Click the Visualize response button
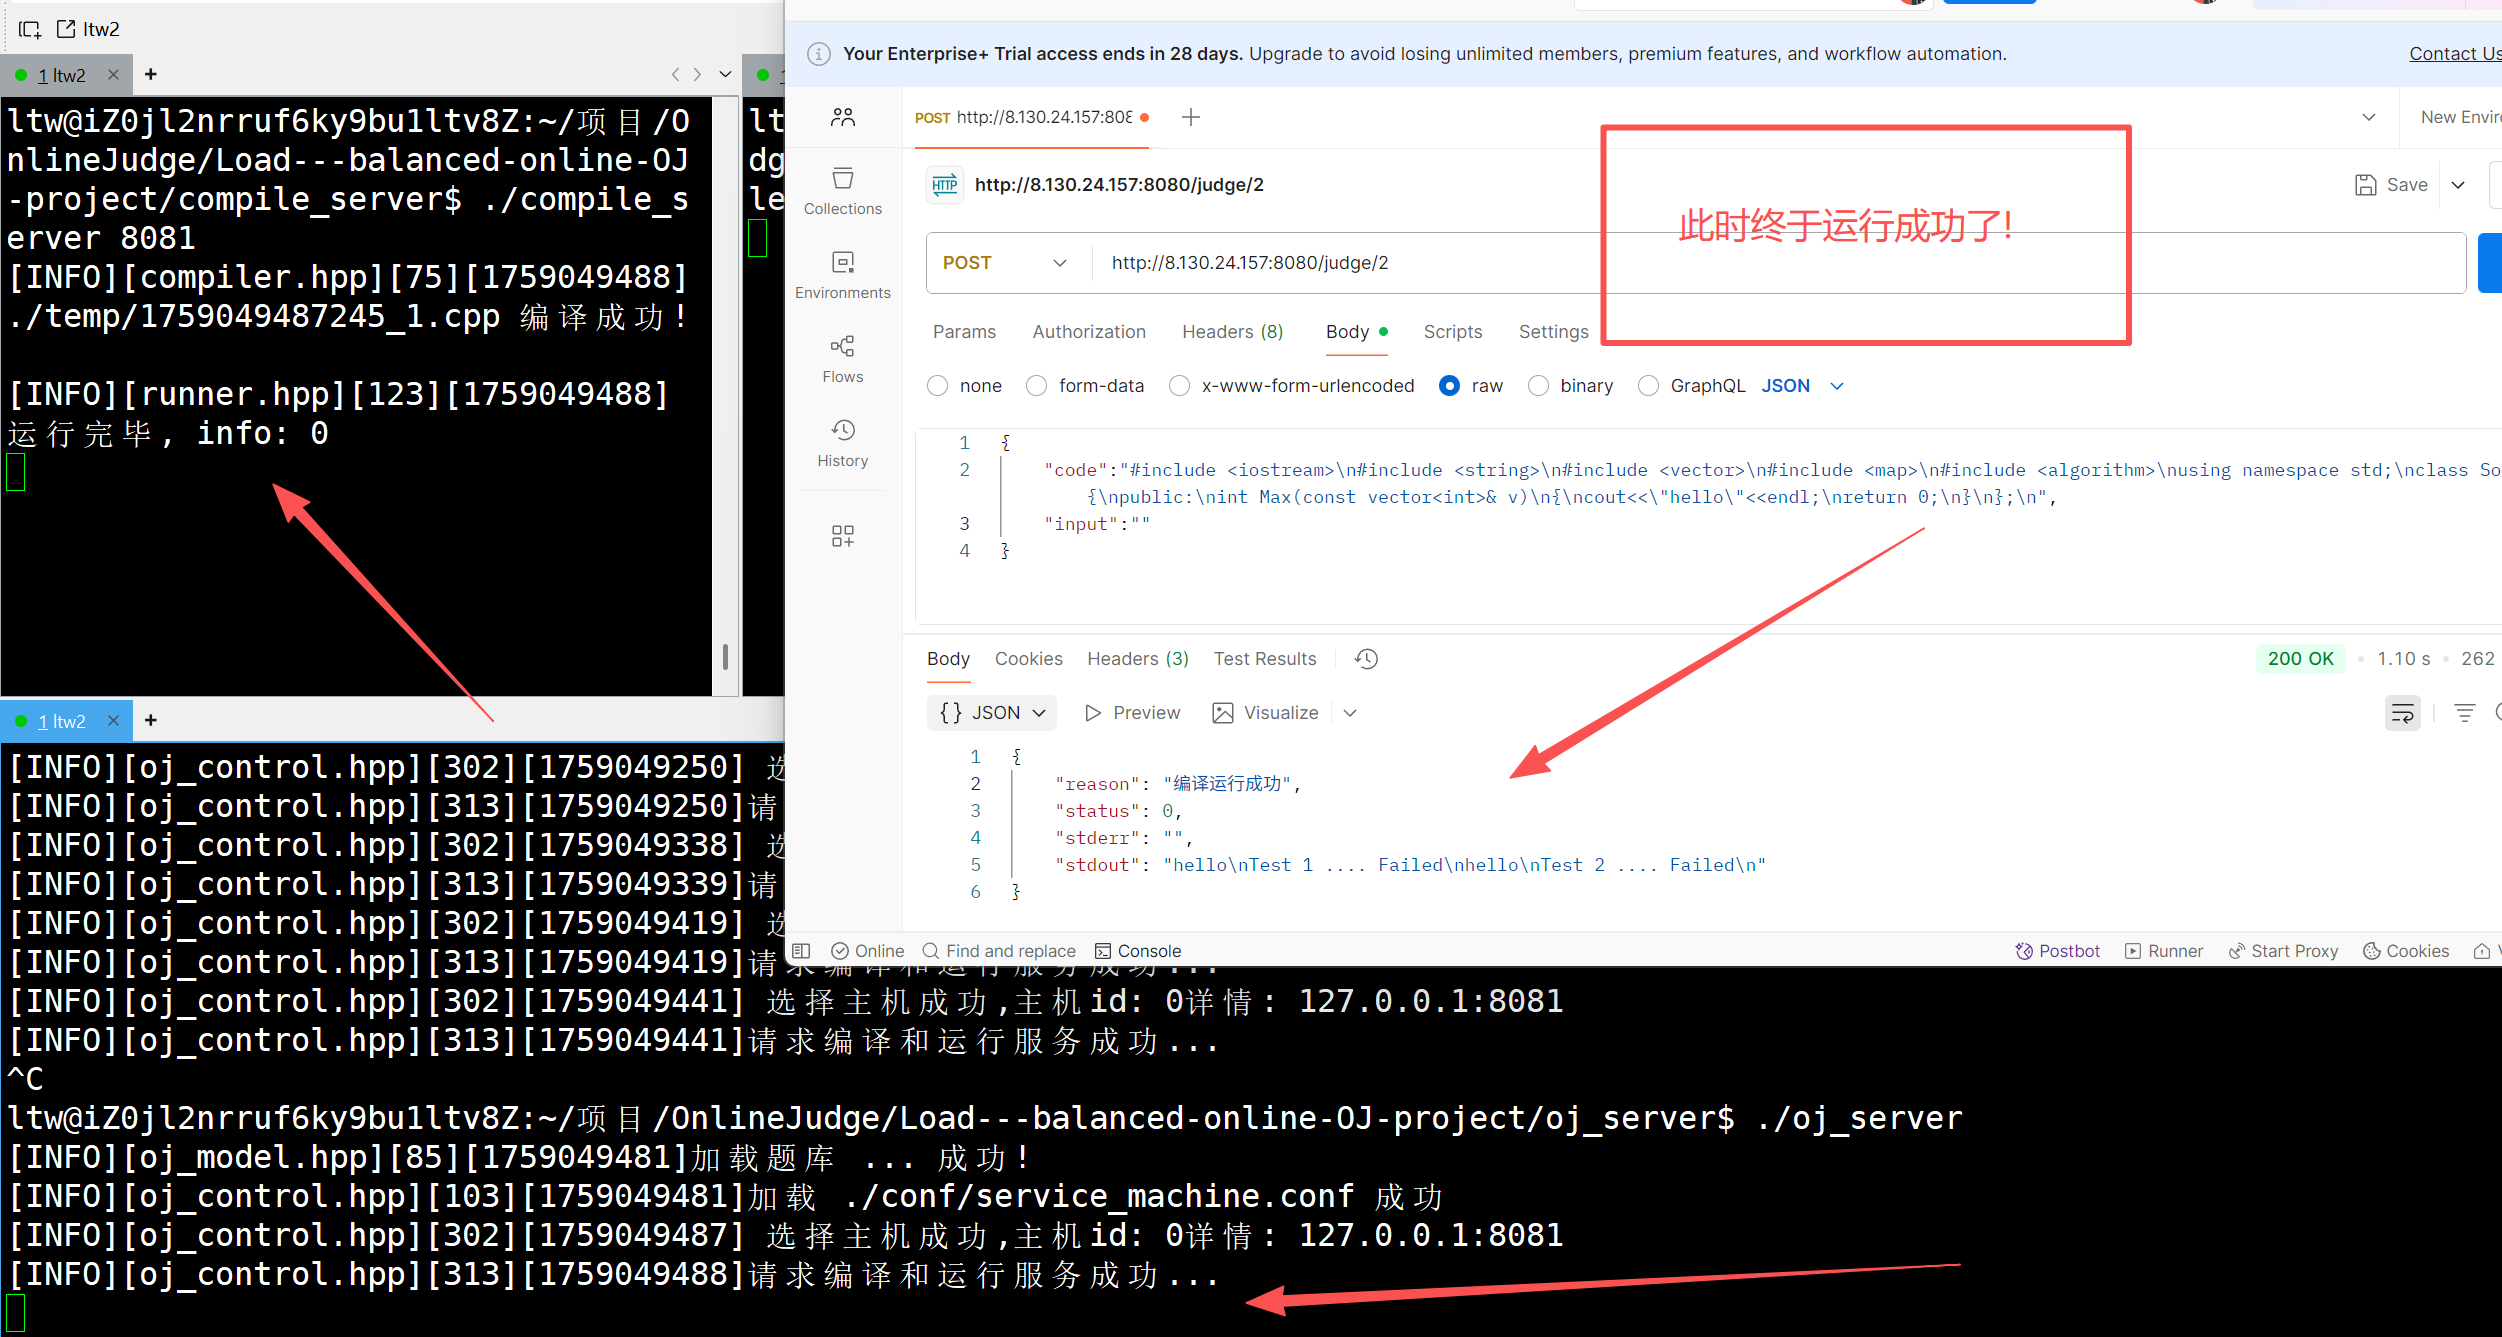Image resolution: width=2502 pixels, height=1337 pixels. point(1265,712)
